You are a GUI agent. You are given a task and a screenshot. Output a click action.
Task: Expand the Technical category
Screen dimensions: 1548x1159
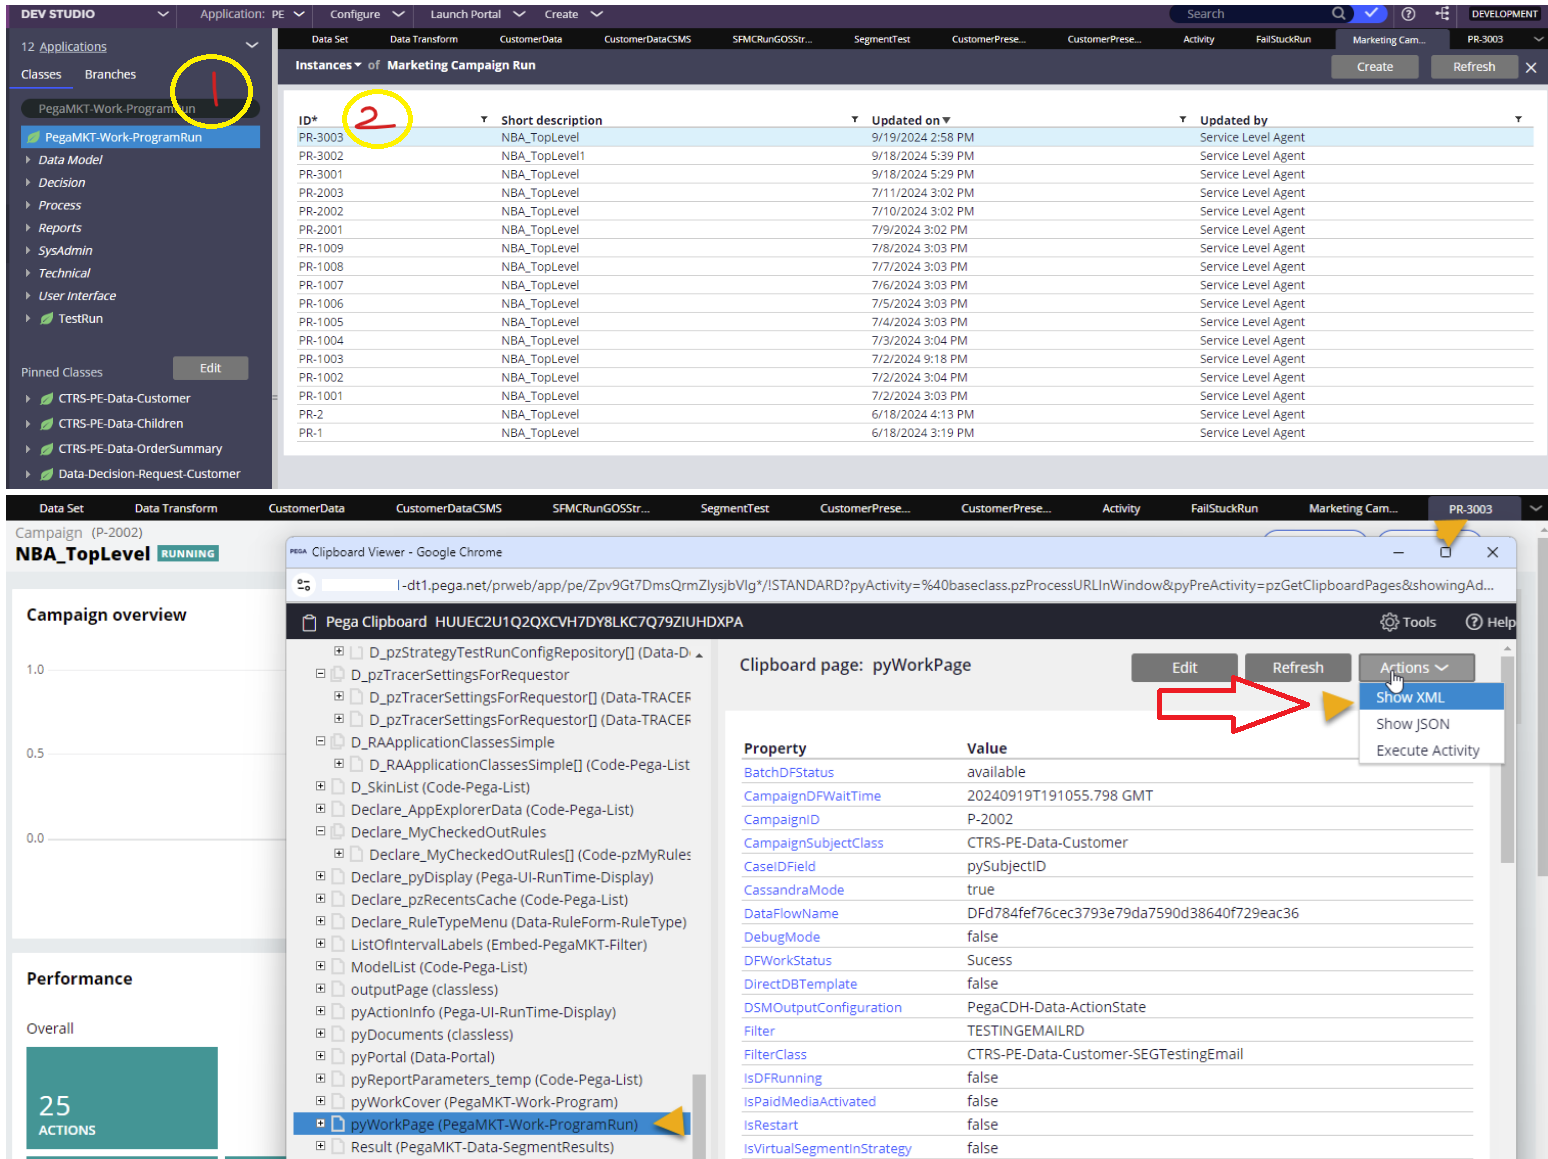click(28, 273)
